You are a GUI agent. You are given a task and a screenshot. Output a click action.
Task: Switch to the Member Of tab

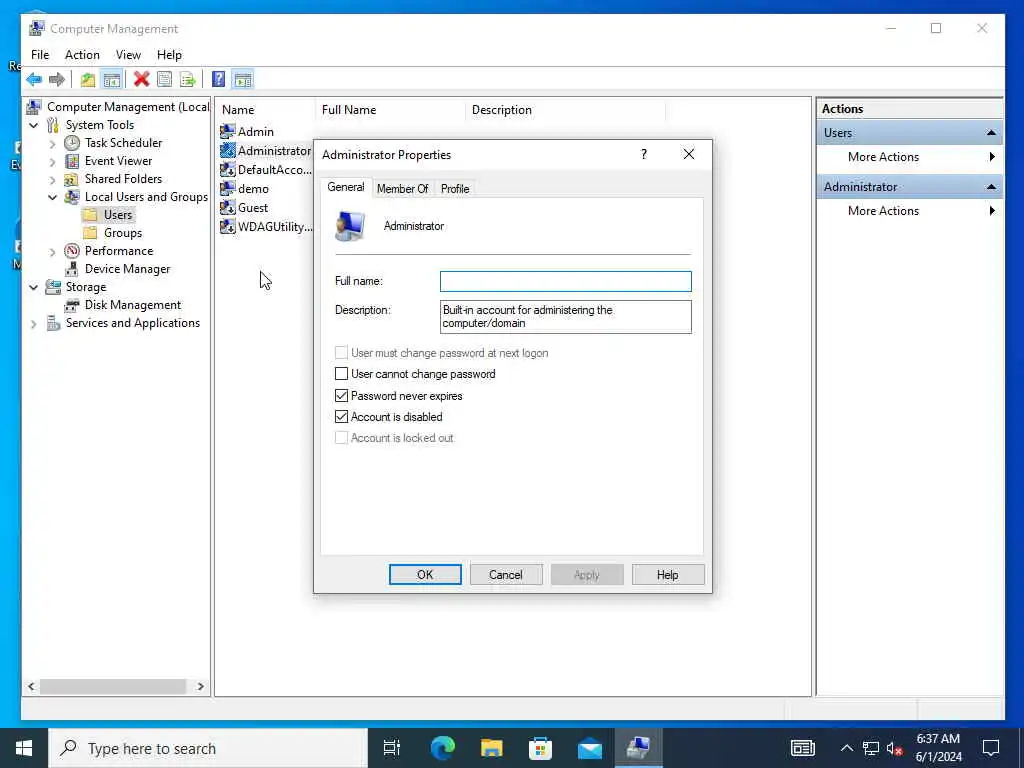tap(402, 189)
